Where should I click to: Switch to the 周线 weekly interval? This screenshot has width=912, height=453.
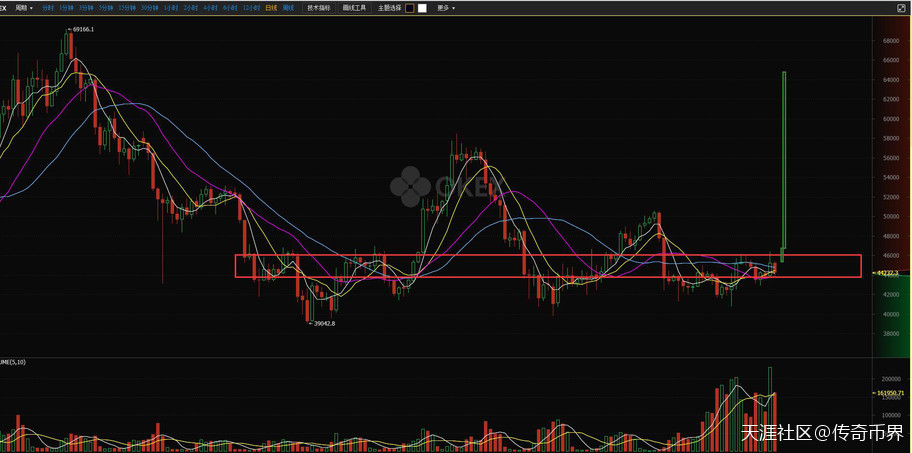tap(287, 8)
